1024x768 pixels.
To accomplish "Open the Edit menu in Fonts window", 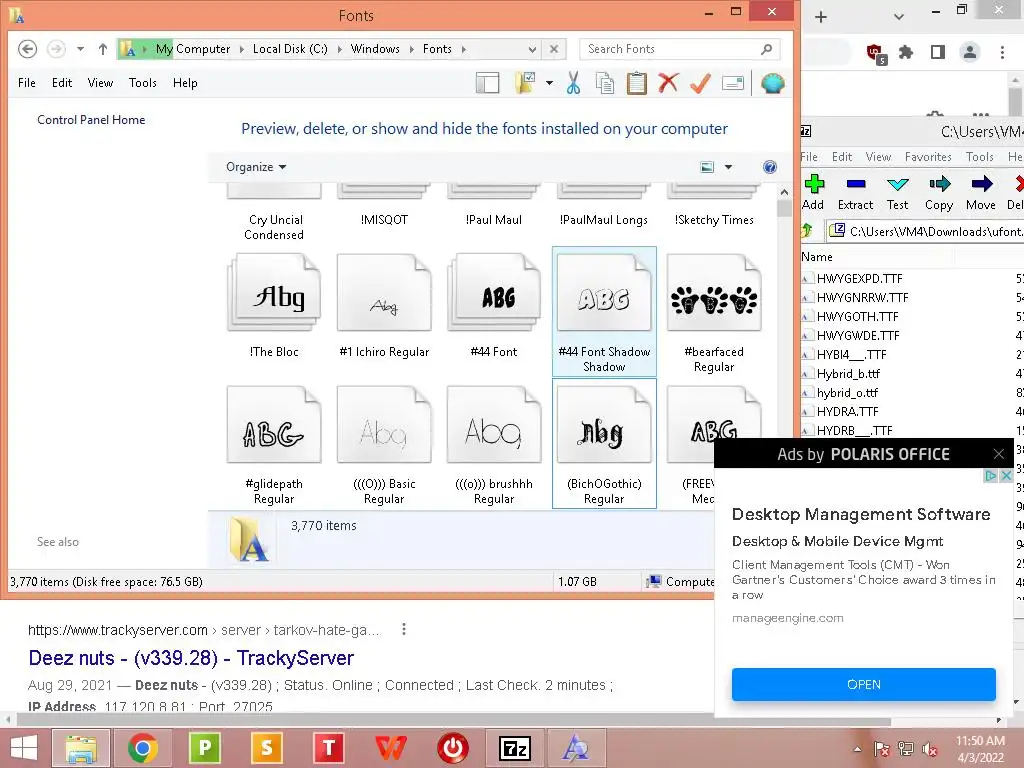I will click(62, 83).
